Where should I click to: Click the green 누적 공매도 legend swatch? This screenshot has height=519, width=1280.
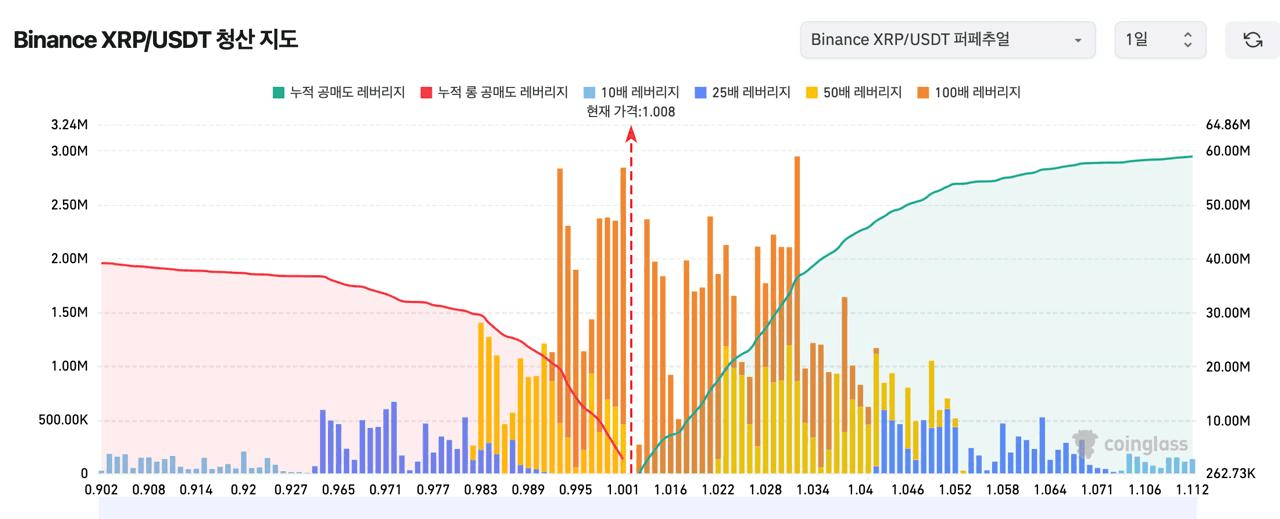[x=278, y=92]
